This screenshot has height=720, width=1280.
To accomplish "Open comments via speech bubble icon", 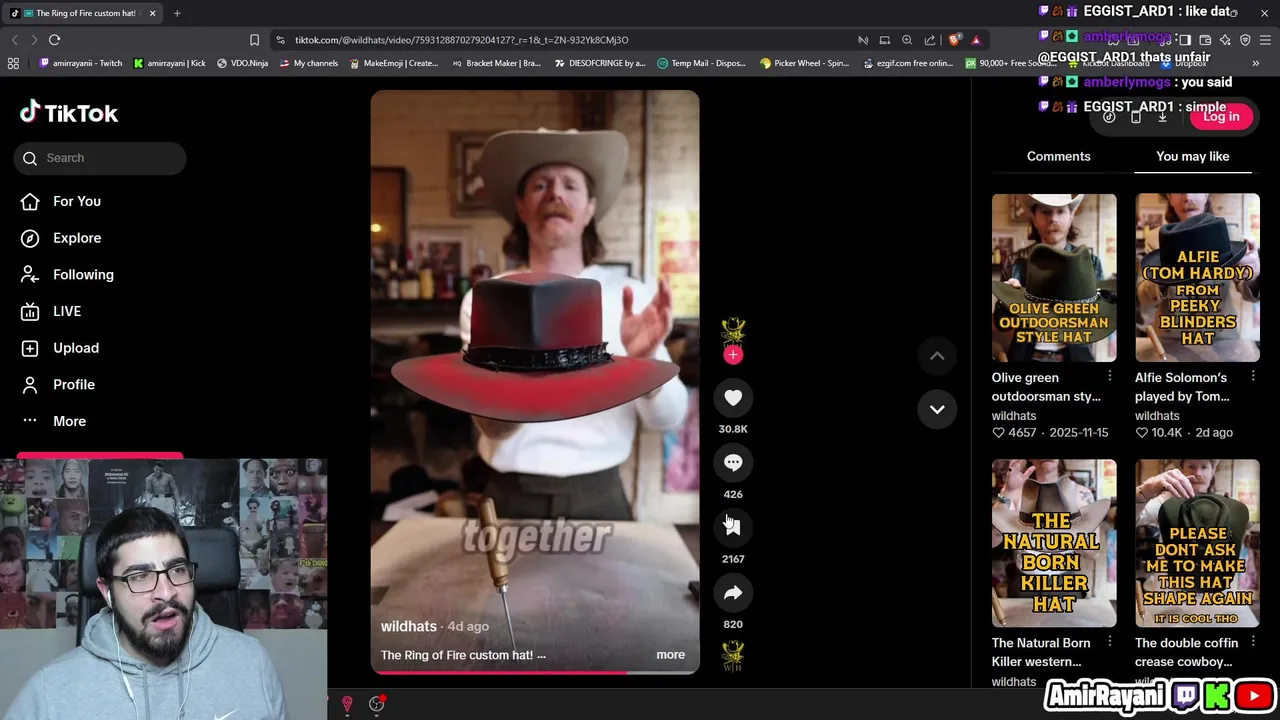I will tap(733, 463).
